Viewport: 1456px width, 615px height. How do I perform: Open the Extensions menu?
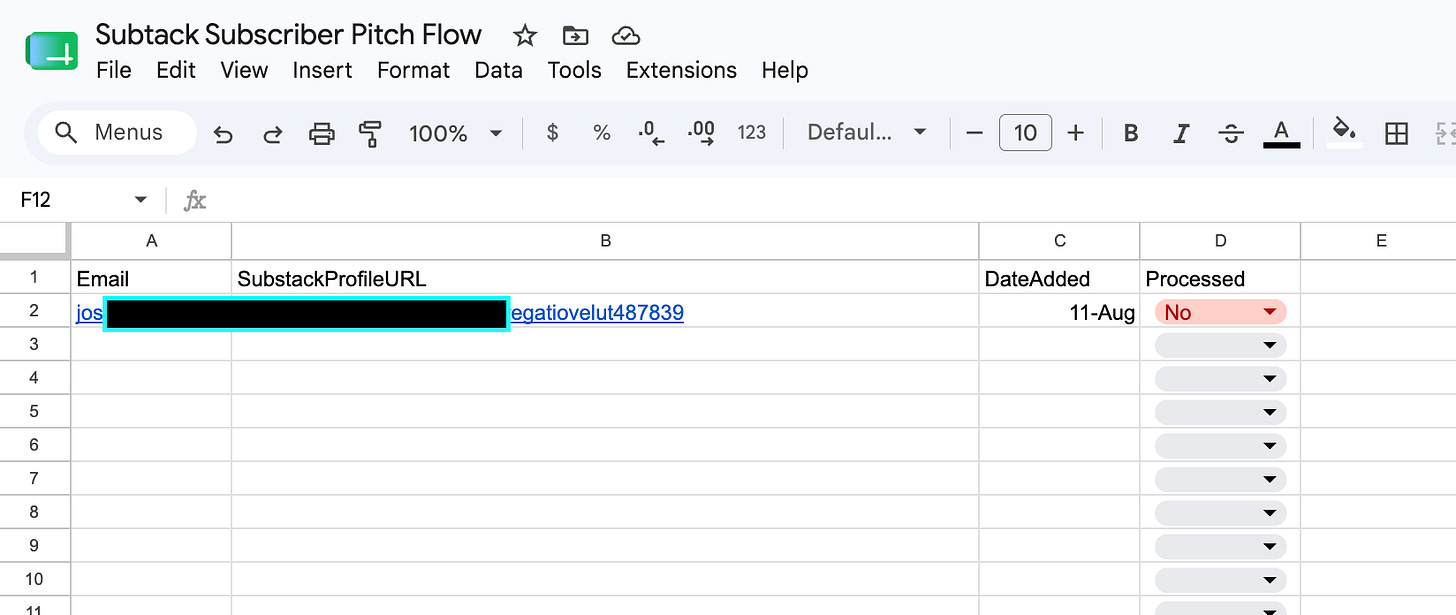(681, 70)
